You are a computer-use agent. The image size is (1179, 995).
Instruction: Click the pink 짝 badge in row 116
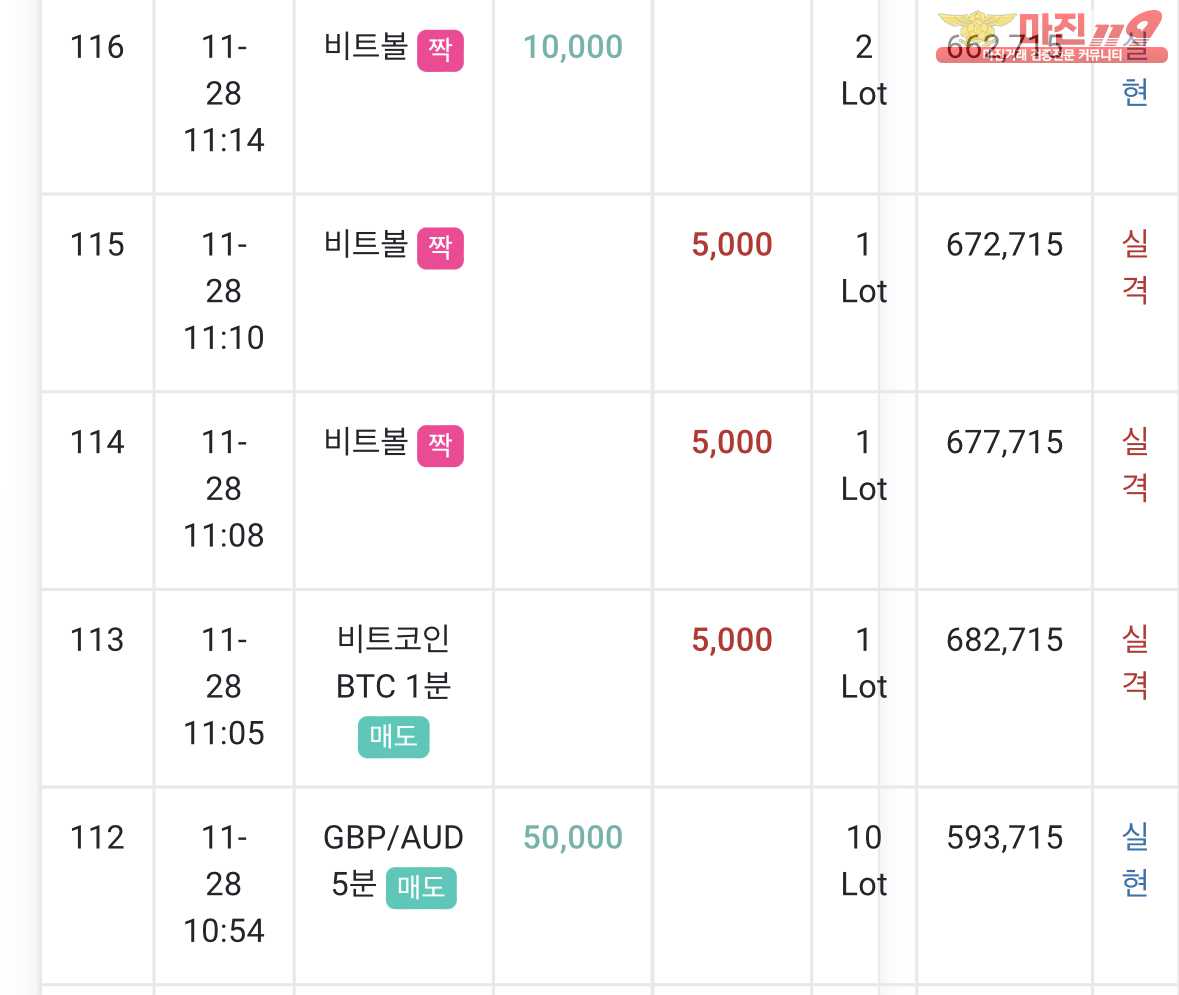pos(440,50)
